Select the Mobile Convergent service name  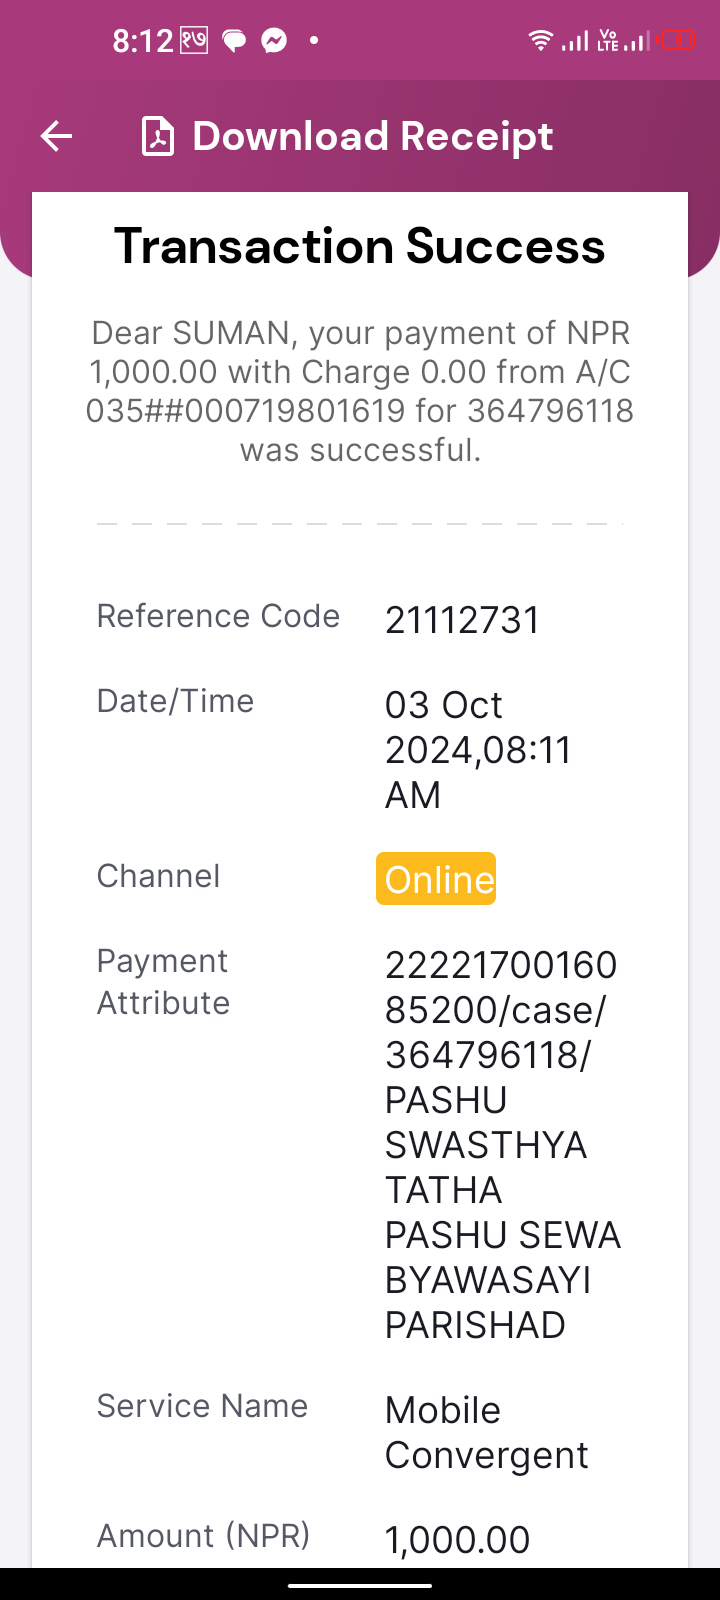[x=487, y=1432]
